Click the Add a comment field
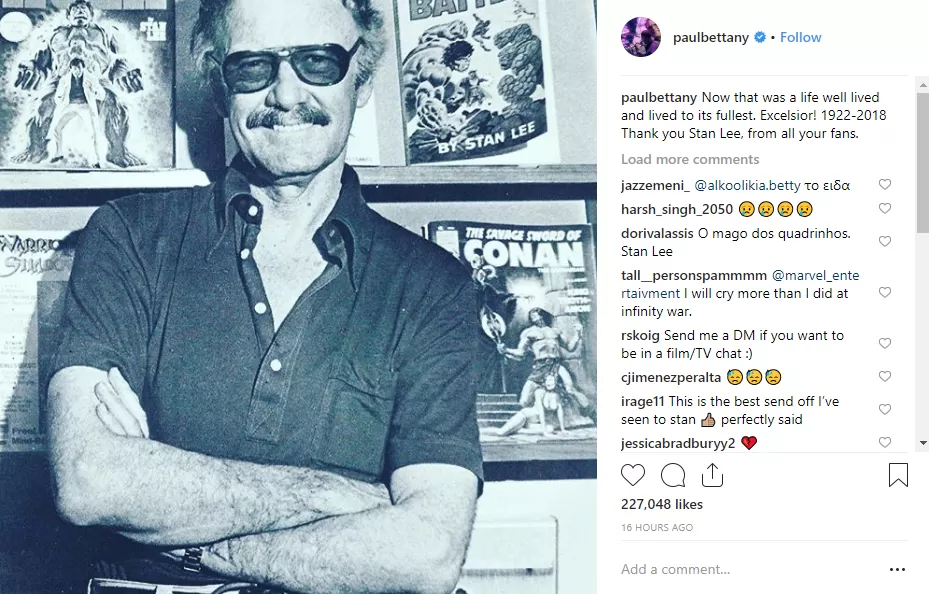The width and height of the screenshot is (929, 594). 740,570
